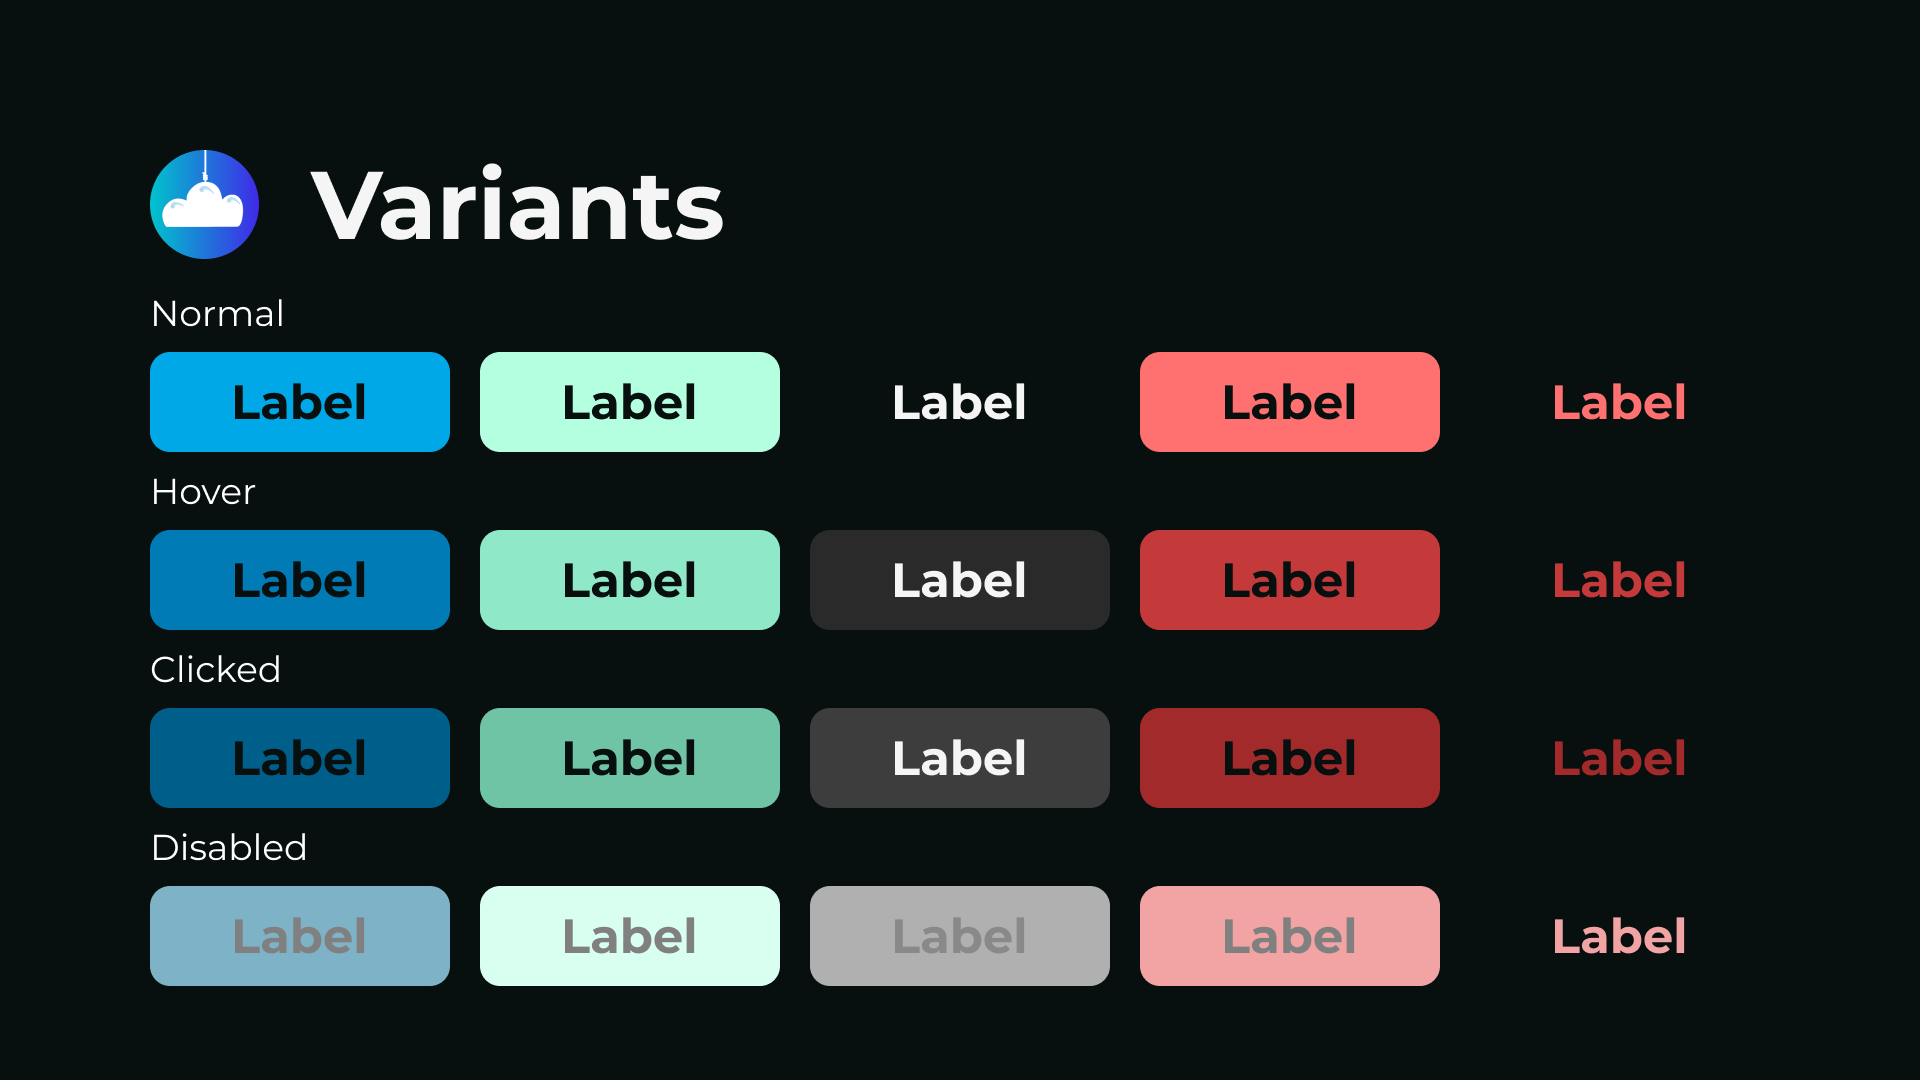Click the maroon Label button in the Clicked row

(1289, 758)
